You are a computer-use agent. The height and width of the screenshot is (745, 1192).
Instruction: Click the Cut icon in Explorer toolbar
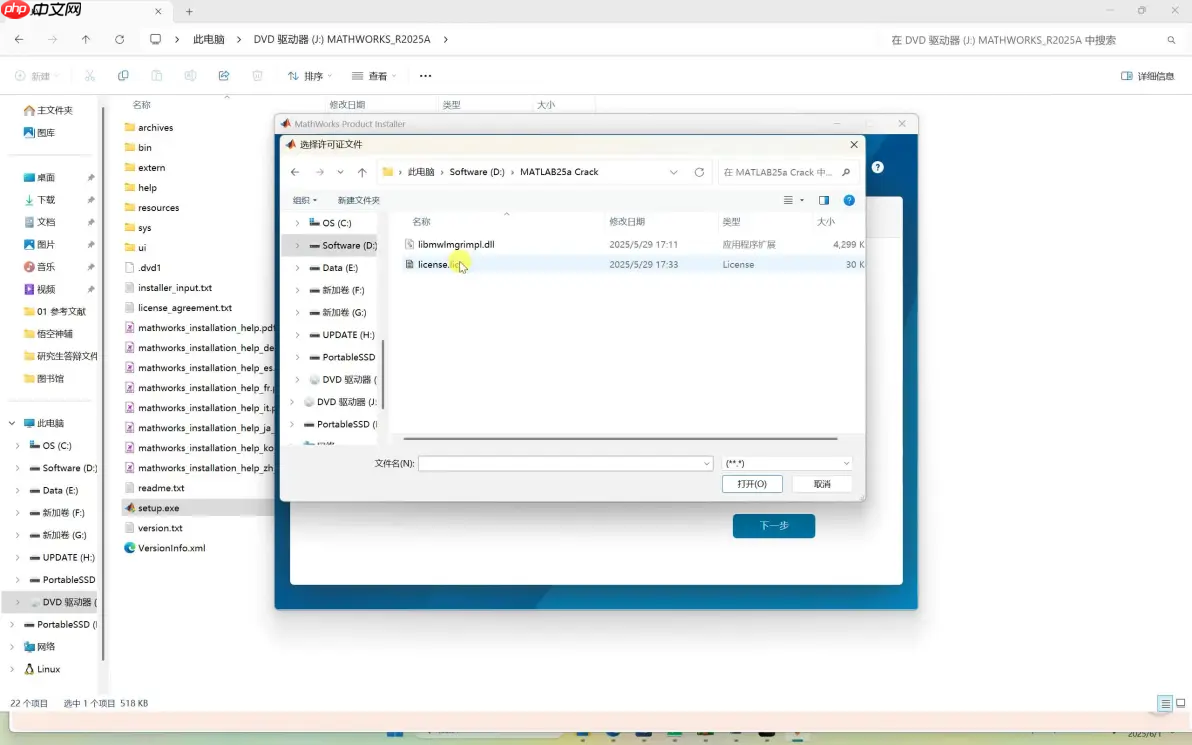pyautogui.click(x=88, y=75)
